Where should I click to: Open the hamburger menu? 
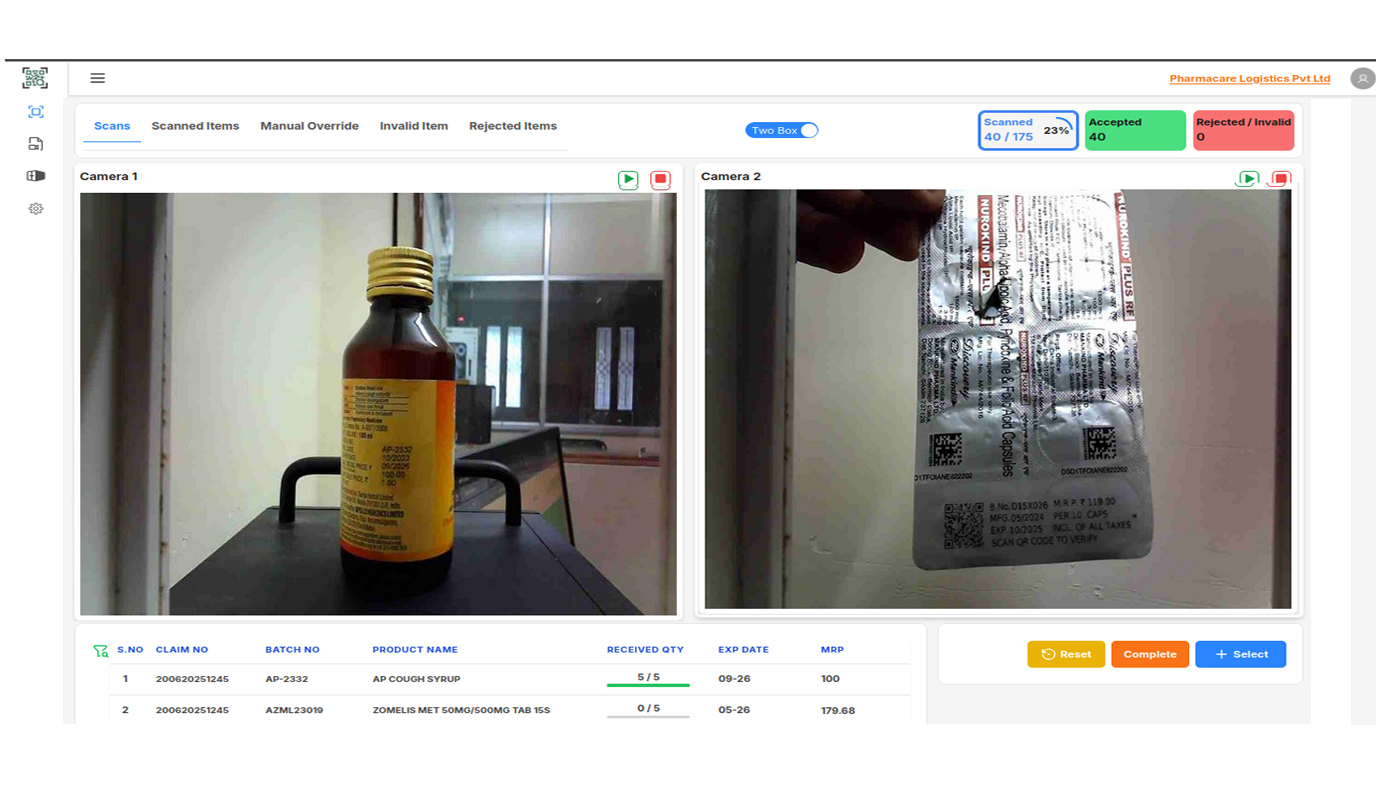(97, 78)
